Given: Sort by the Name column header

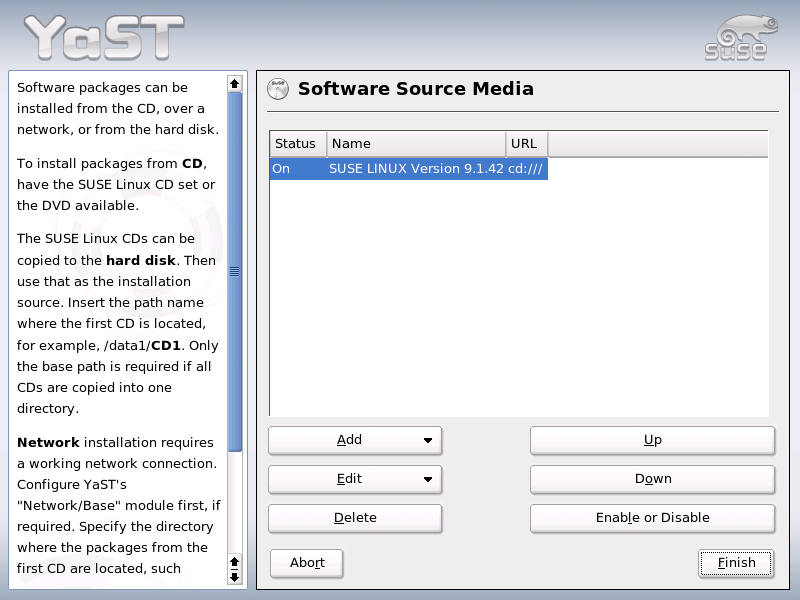Looking at the screenshot, I should [x=416, y=144].
